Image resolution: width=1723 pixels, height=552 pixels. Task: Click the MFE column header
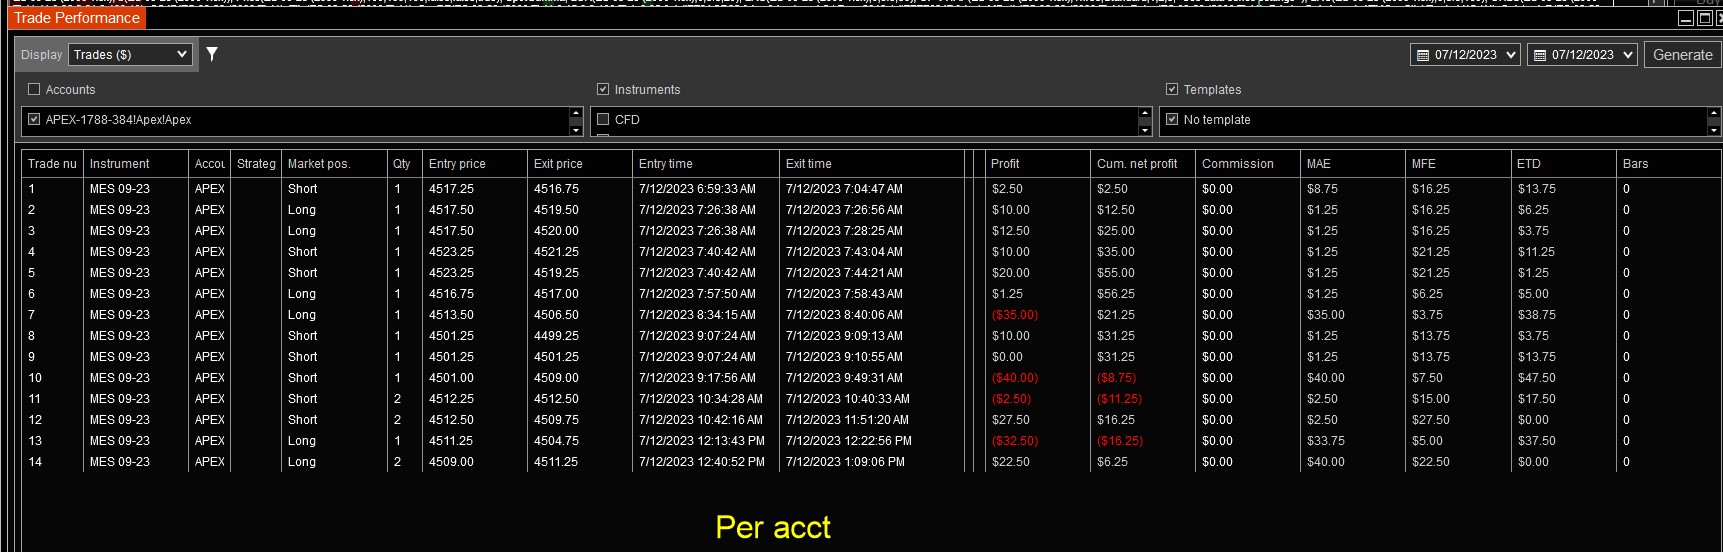1458,164
